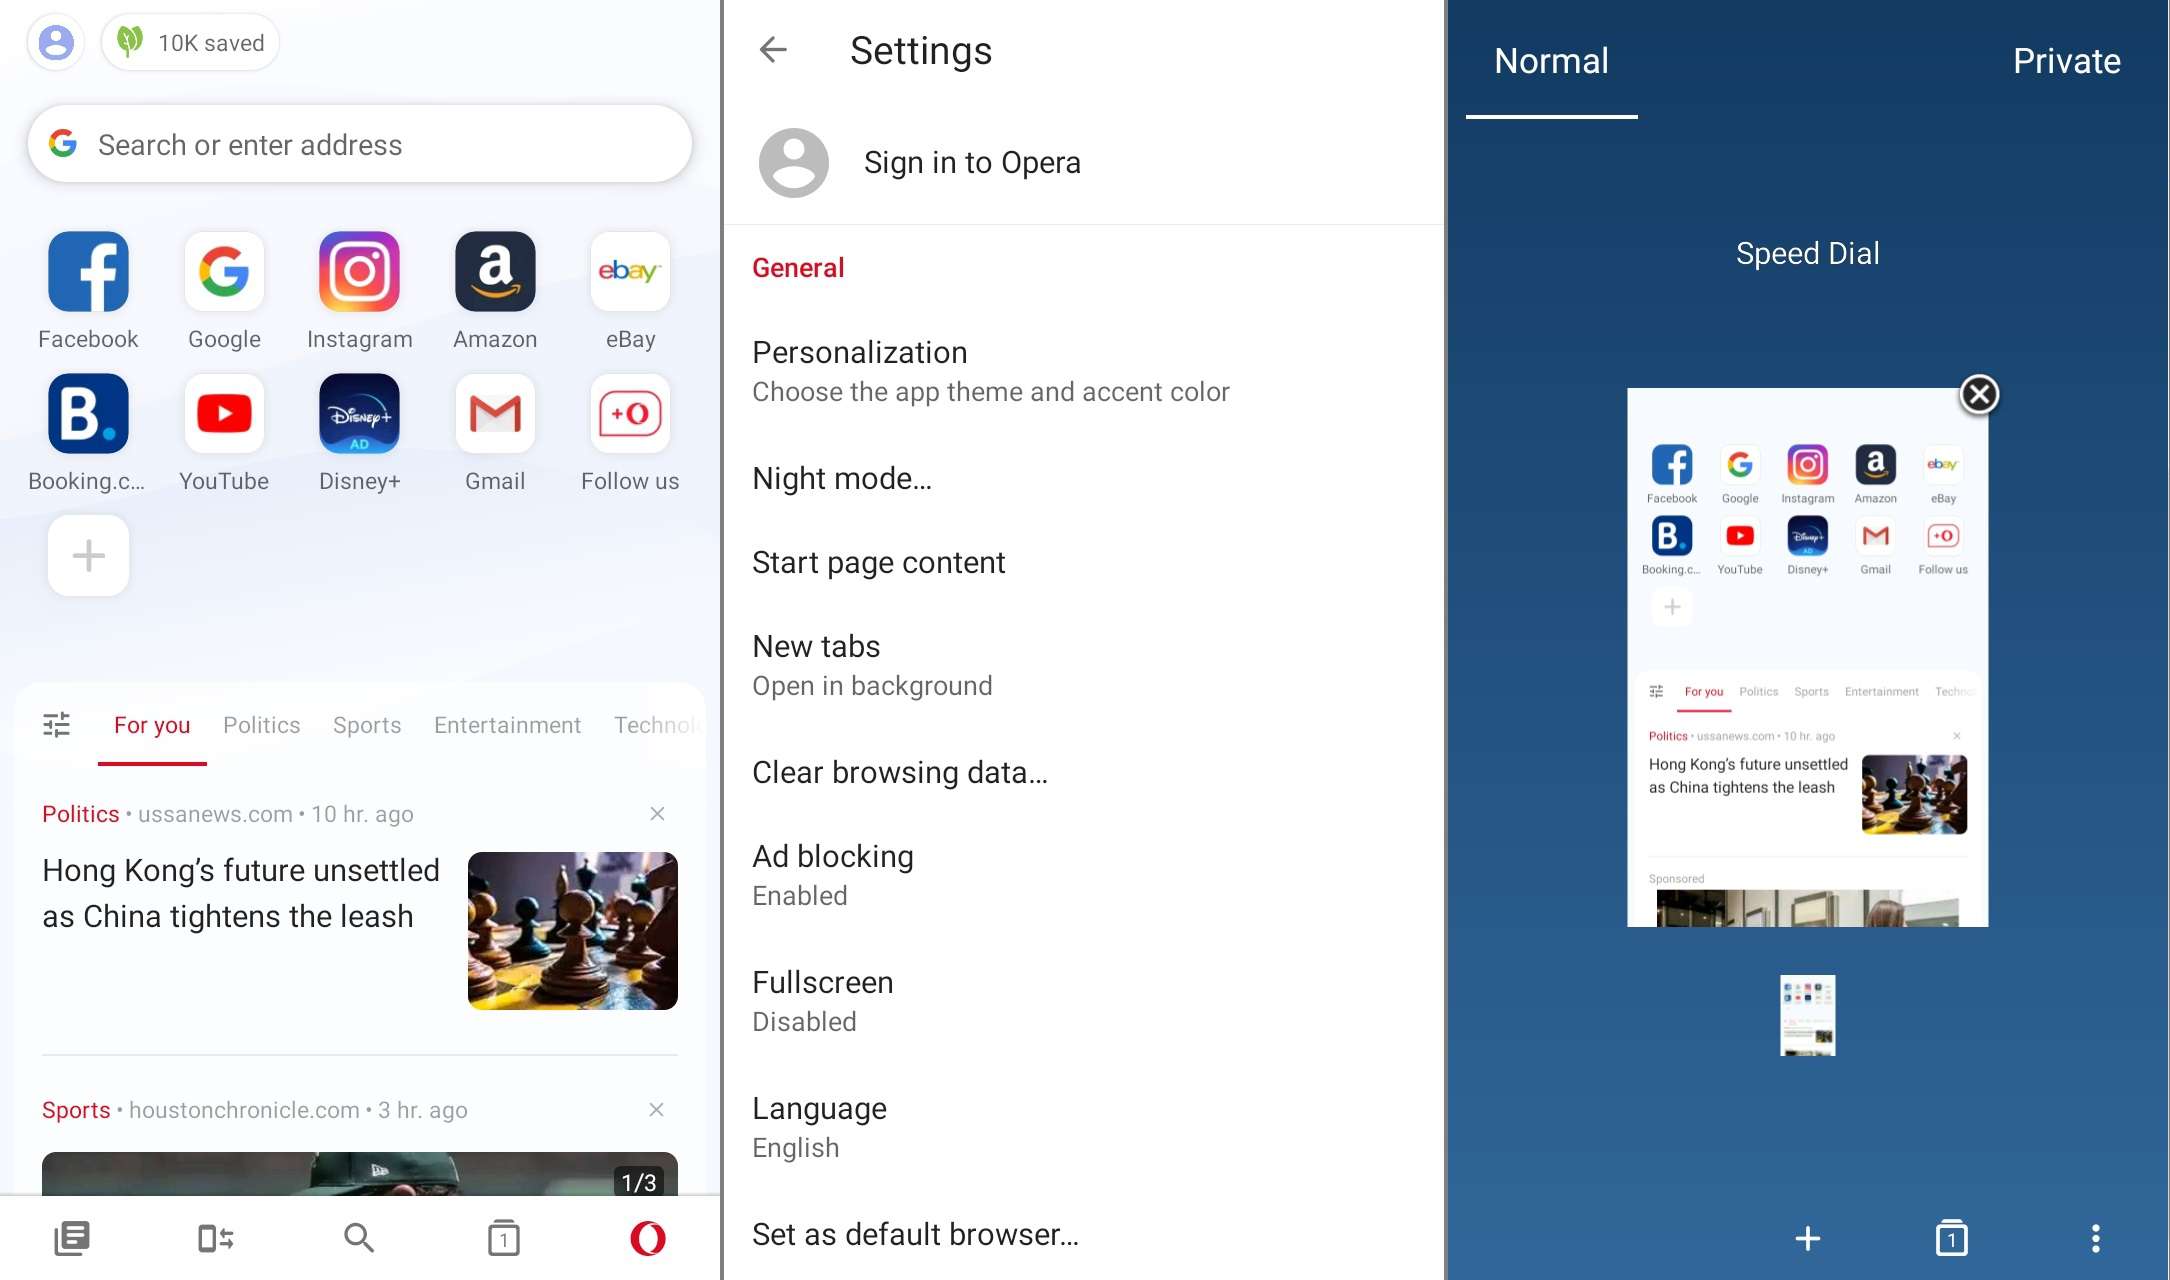Open the chess pieces article thumbnail
This screenshot has height=1280, width=2170.
573,930
